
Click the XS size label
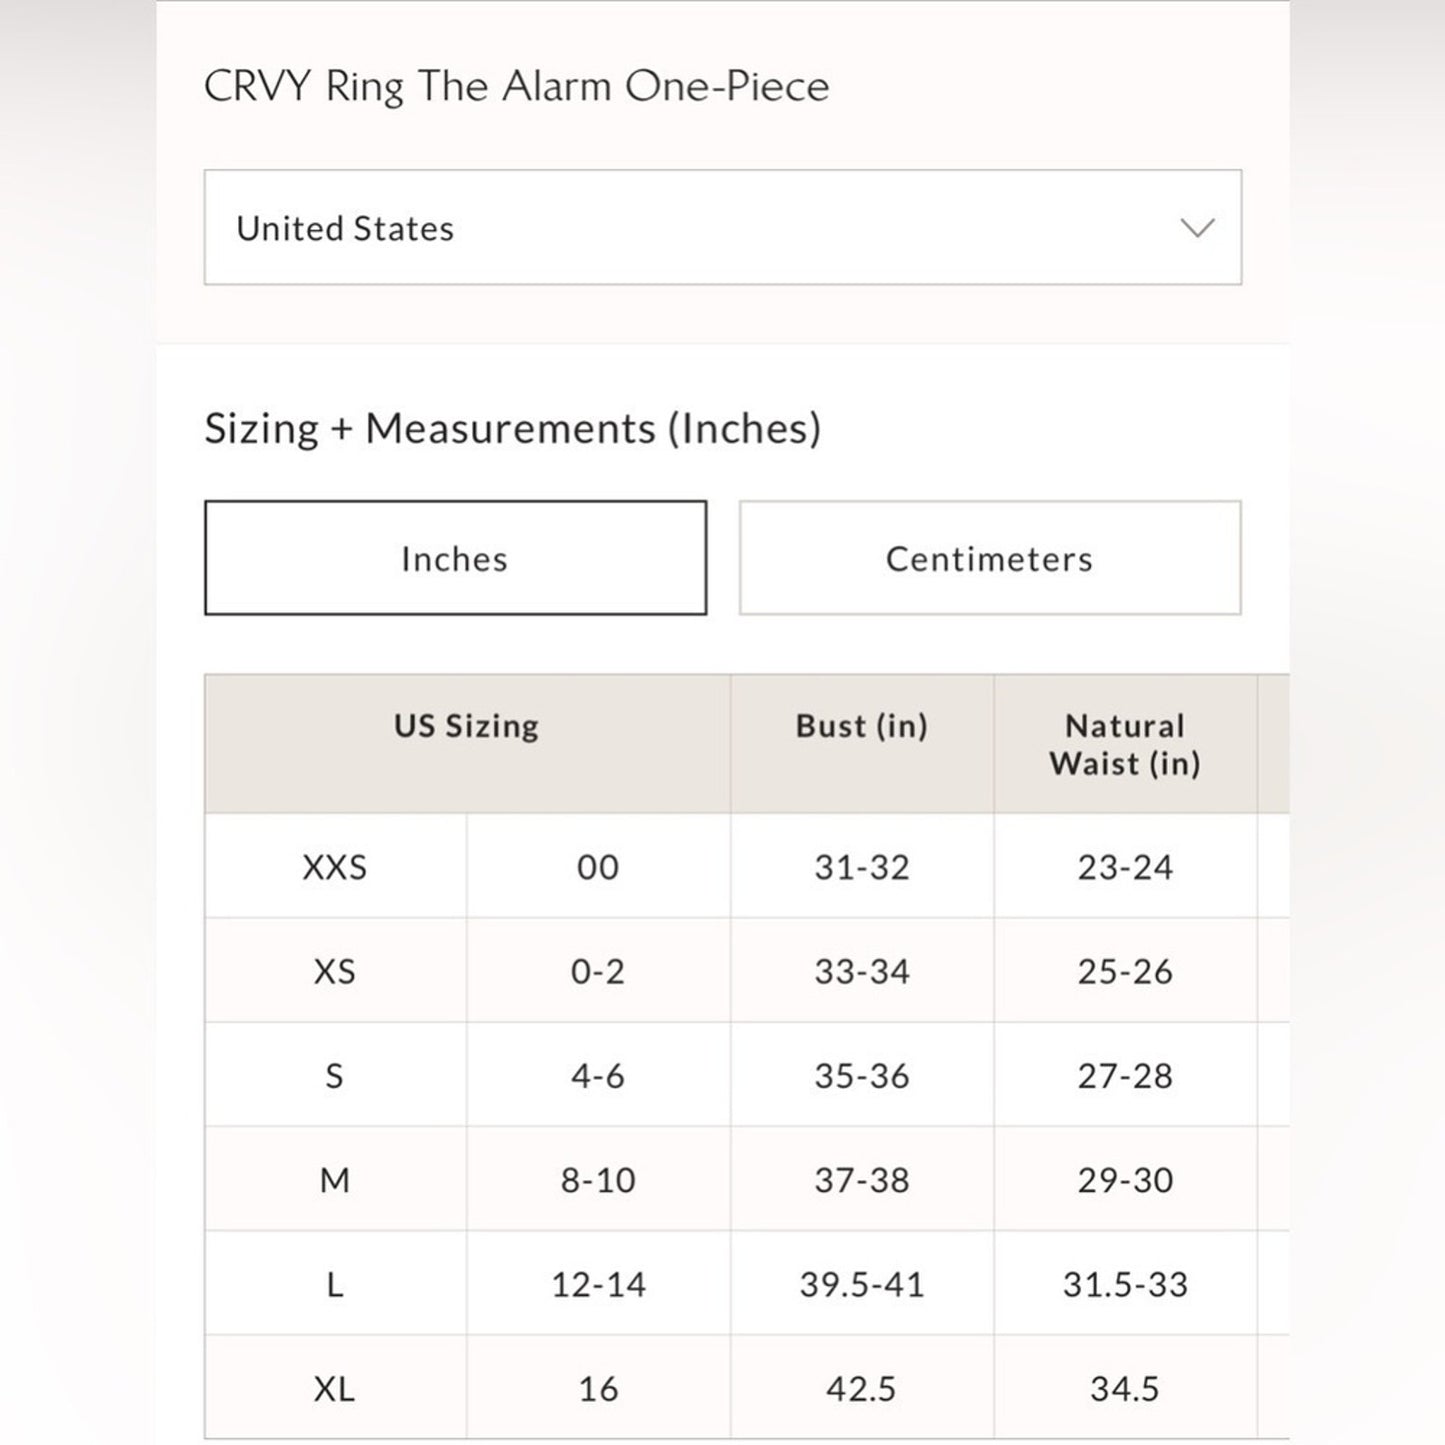(335, 971)
